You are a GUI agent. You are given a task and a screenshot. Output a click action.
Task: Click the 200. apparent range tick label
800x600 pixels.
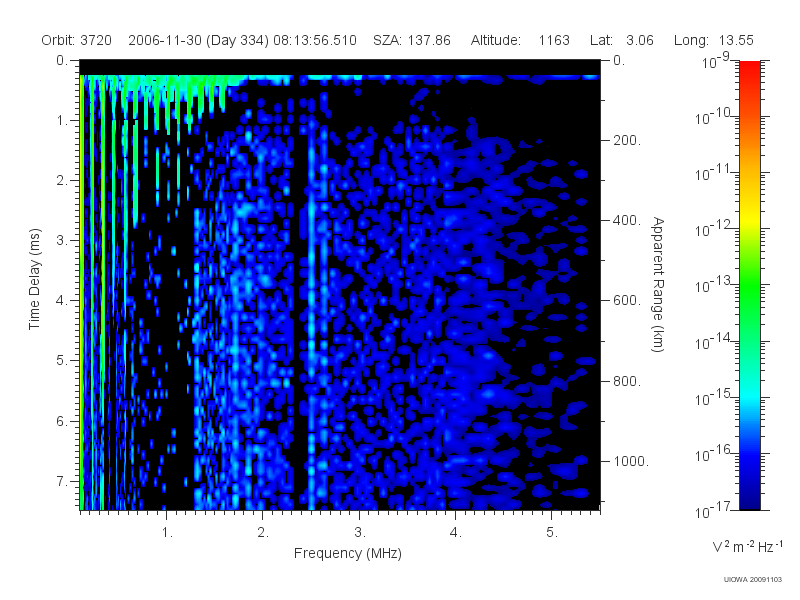pos(627,140)
